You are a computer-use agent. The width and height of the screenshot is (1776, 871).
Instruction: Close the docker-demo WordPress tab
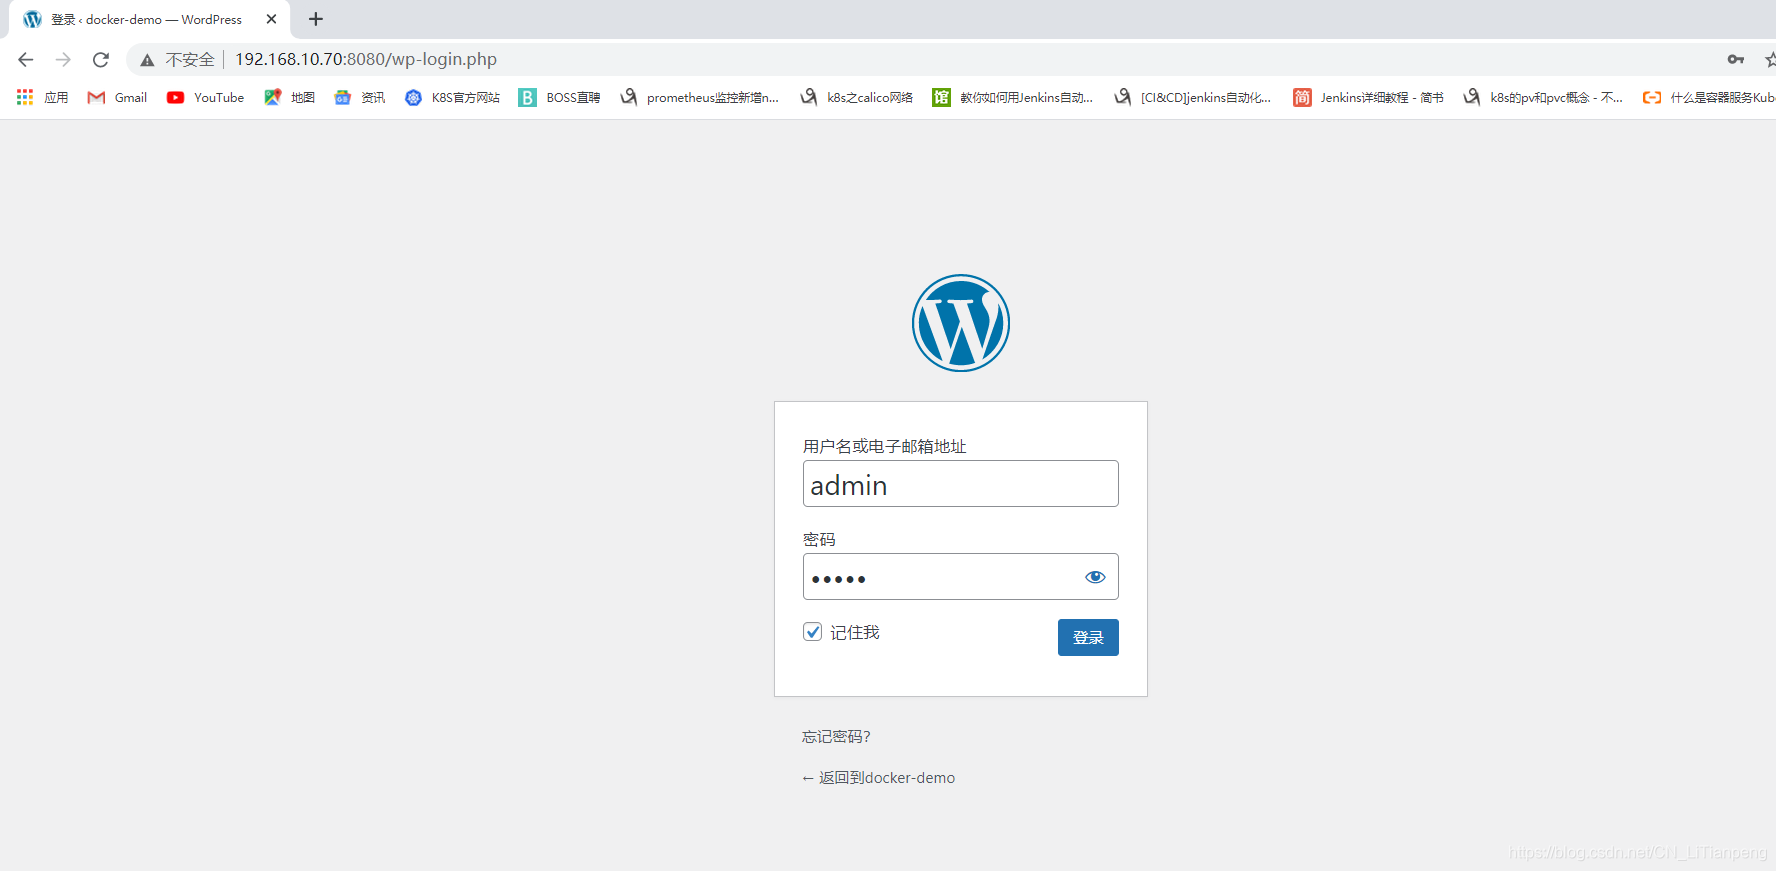[271, 19]
